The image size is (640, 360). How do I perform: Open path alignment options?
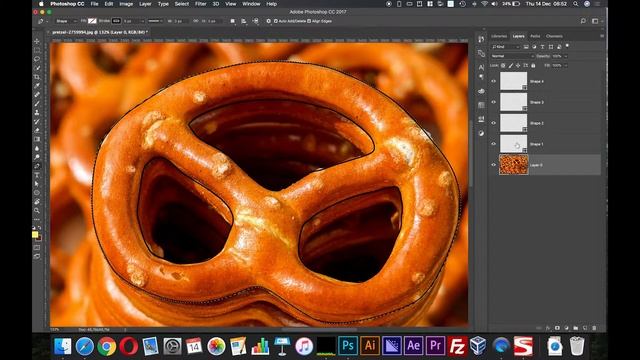tap(244, 21)
